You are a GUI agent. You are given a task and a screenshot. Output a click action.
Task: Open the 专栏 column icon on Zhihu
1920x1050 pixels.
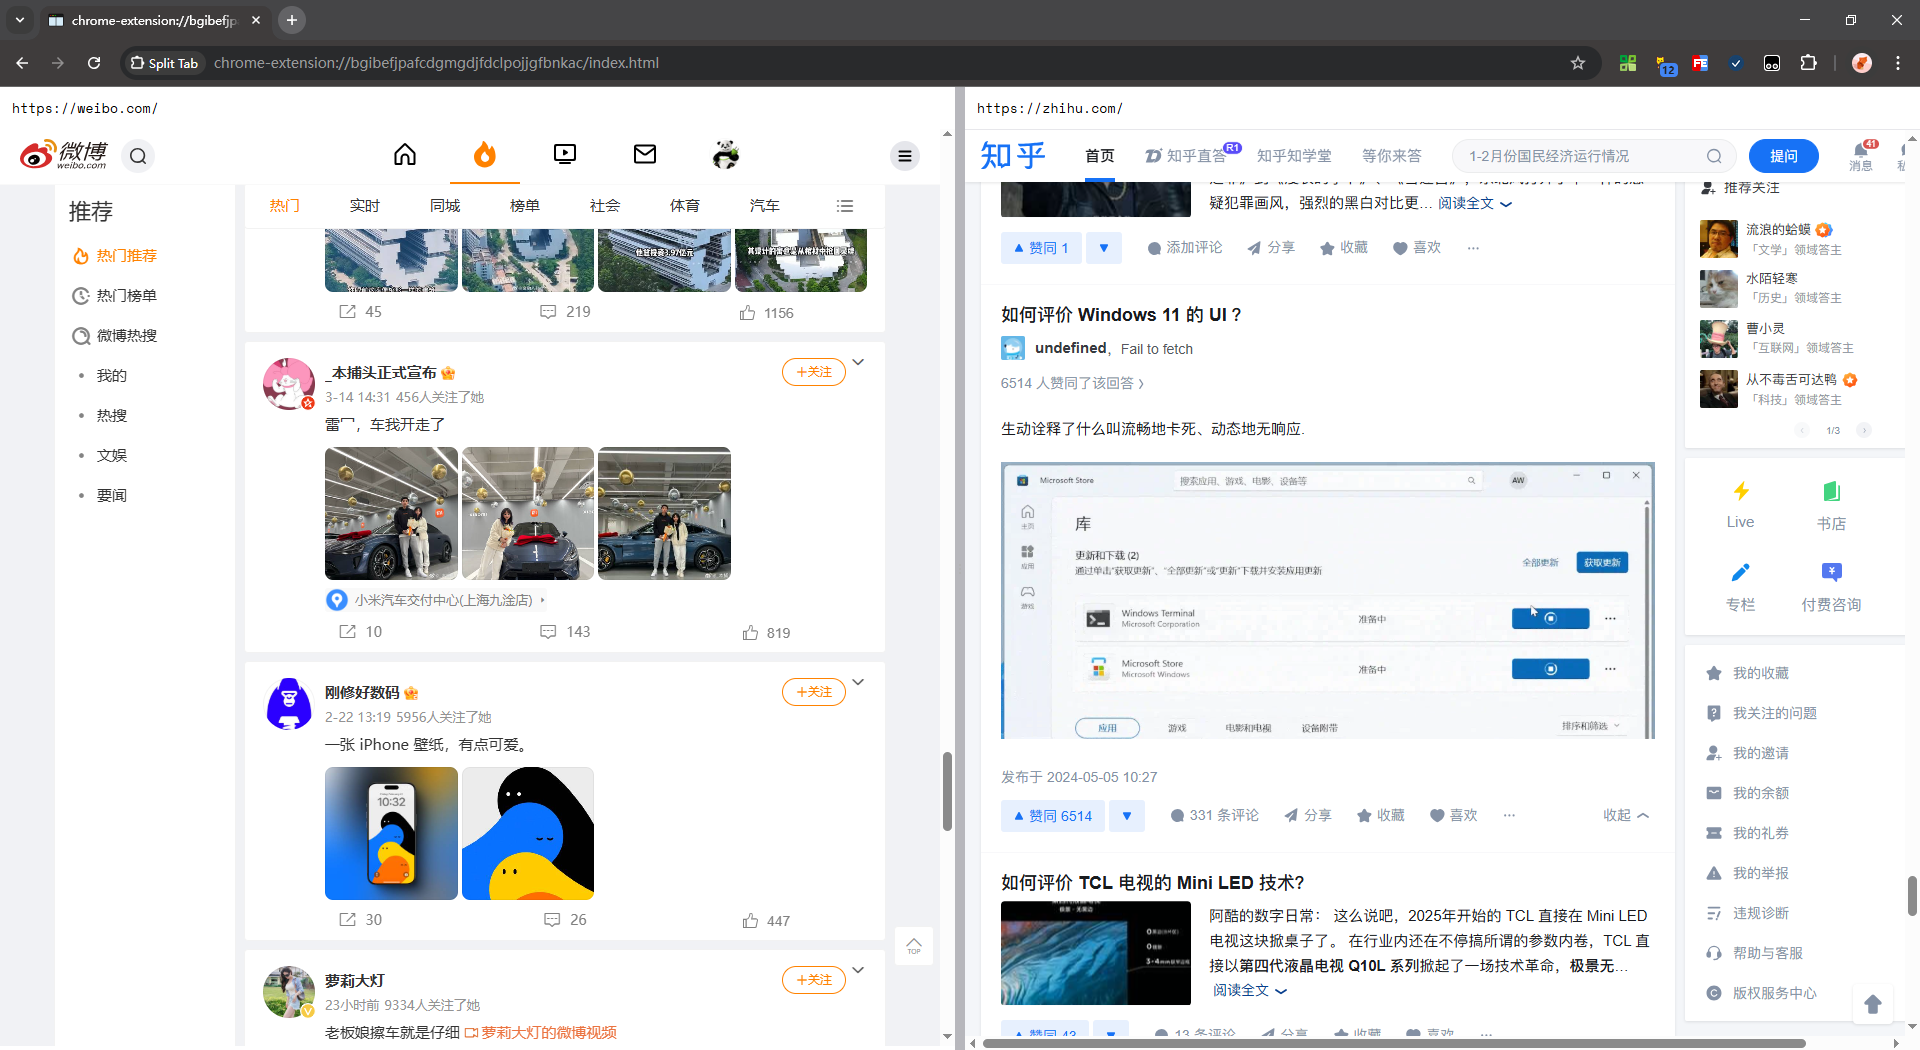click(1740, 585)
